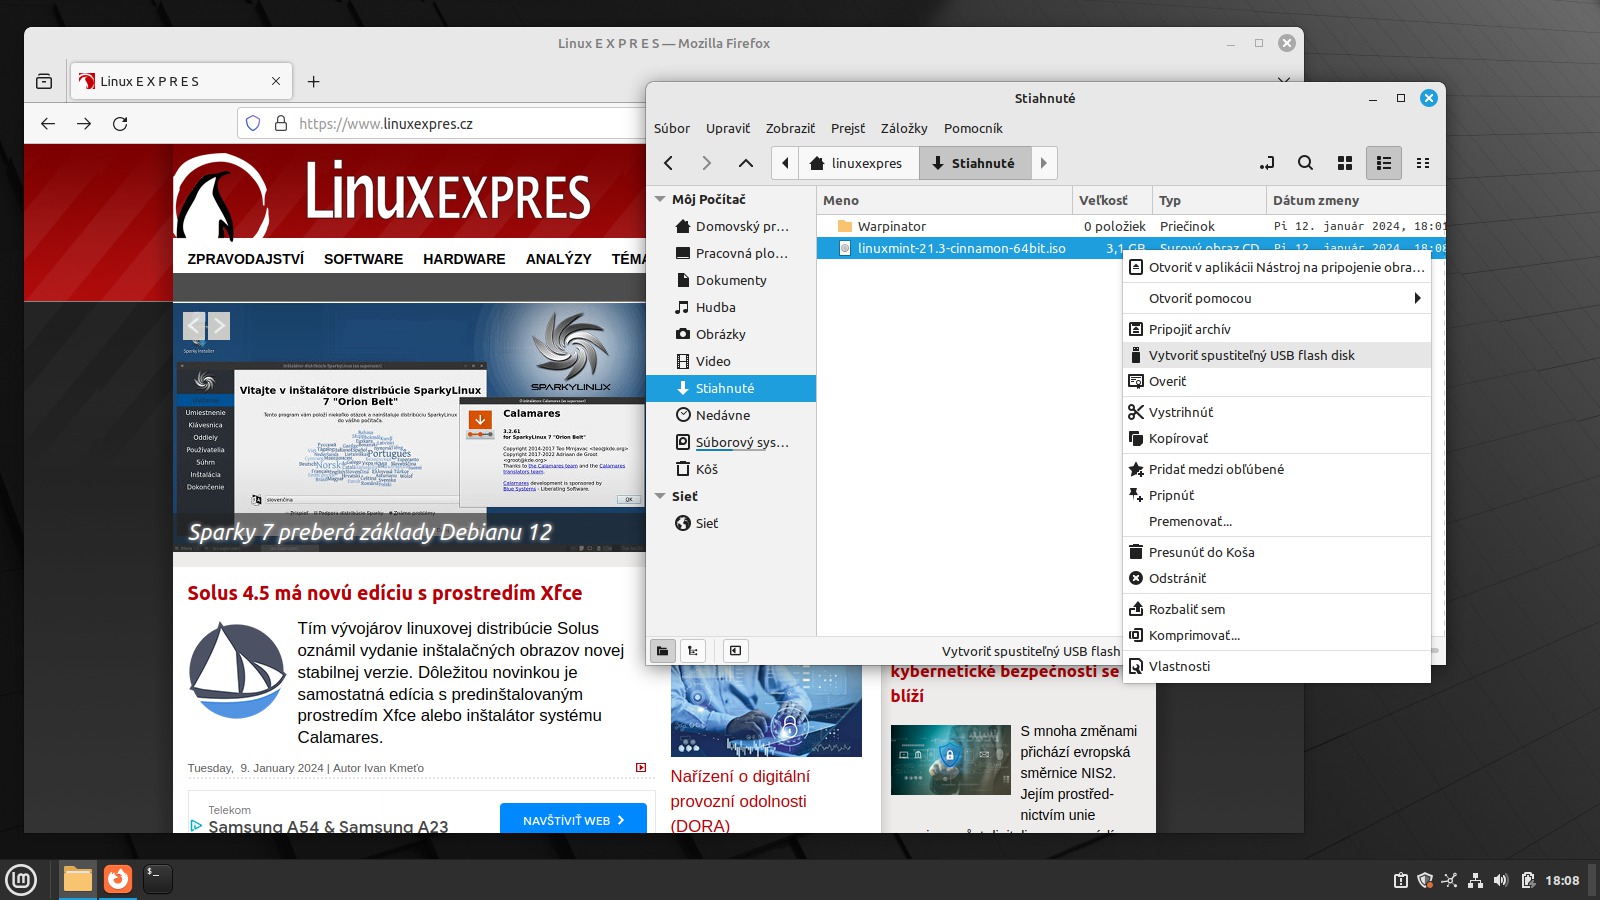Choose Vystrihnúť from context menu
Viewport: 1600px width, 900px height.
[1277, 412]
